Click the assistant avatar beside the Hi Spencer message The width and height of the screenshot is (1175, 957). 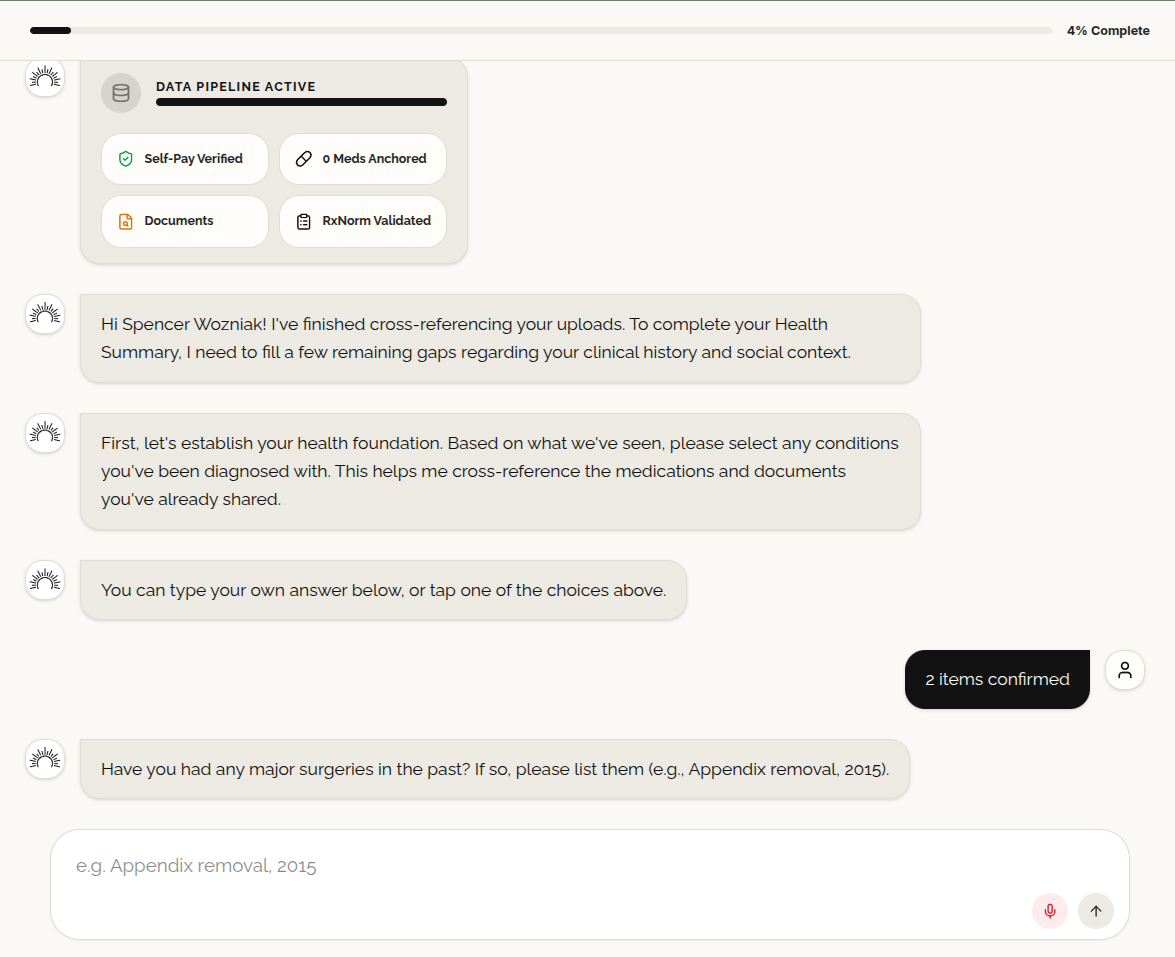click(45, 314)
